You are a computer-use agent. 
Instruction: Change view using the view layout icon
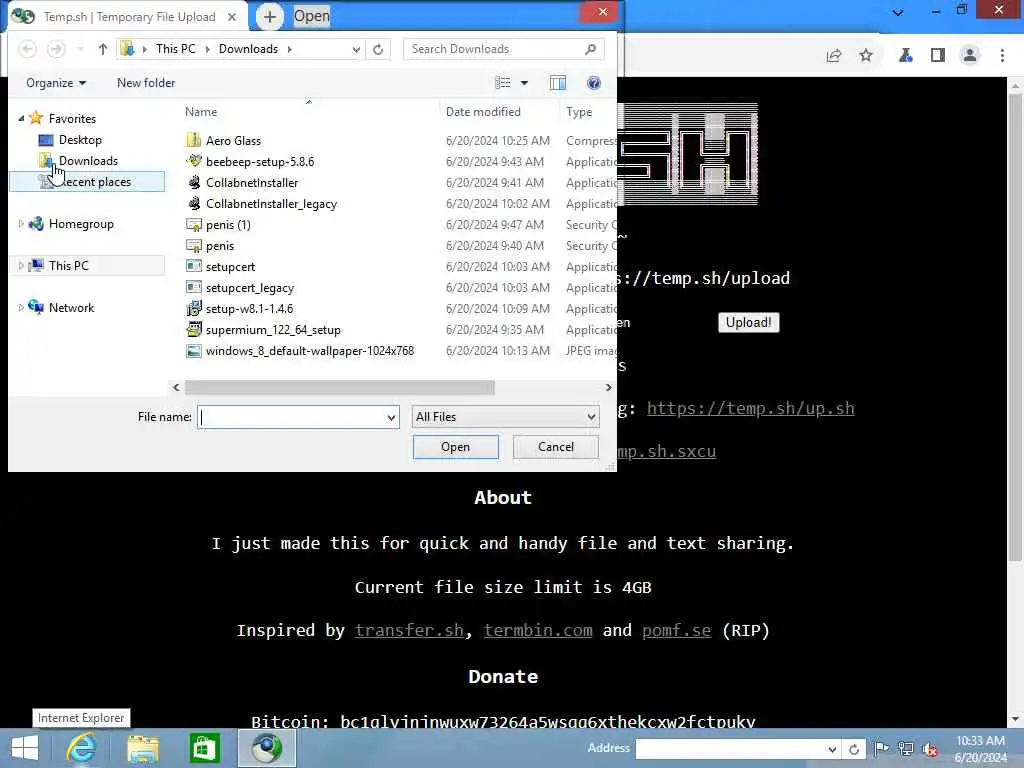(x=503, y=83)
